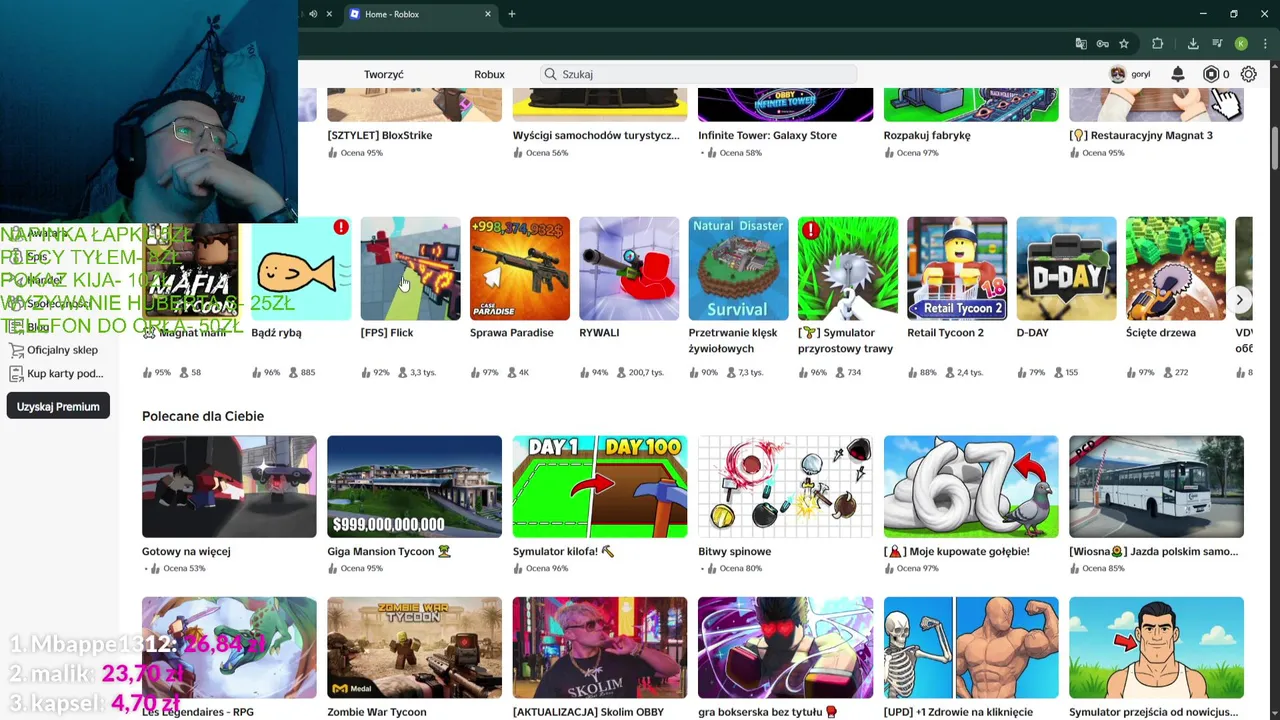Open the goryl profile avatar
This screenshot has width=1280, height=720.
[1118, 74]
